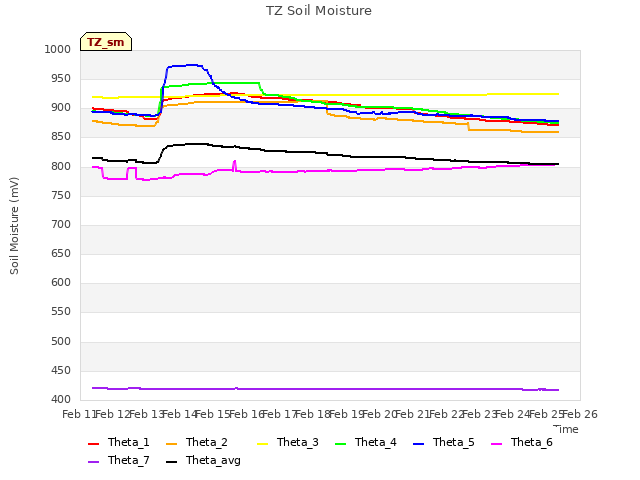Click the 550 y-axis tick label
Viewport: 640px width, 480px height.
tap(61, 311)
